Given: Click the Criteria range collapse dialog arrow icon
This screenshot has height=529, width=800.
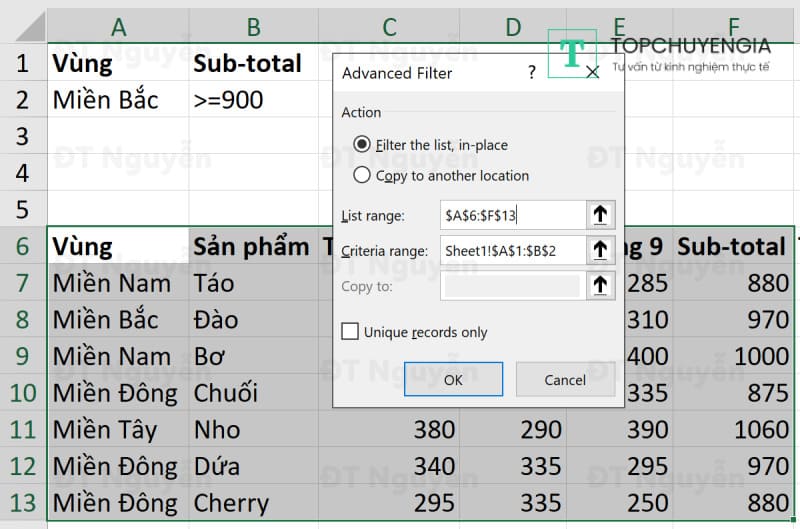Looking at the screenshot, I should click(600, 250).
